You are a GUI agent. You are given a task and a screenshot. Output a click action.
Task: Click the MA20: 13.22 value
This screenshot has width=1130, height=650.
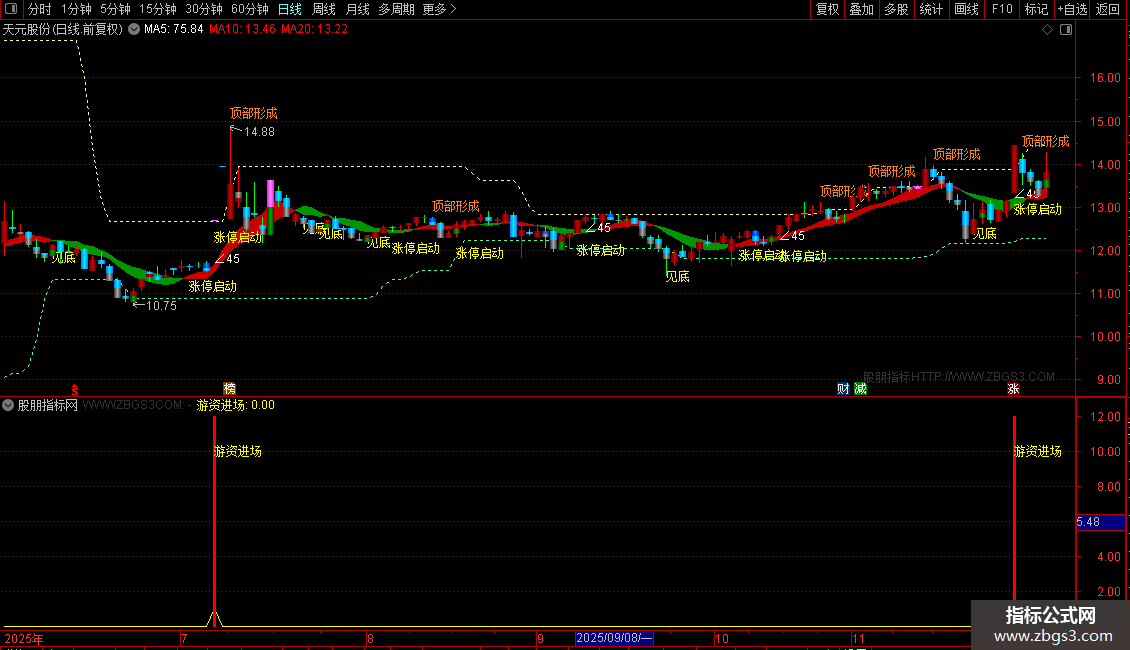pyautogui.click(x=314, y=29)
